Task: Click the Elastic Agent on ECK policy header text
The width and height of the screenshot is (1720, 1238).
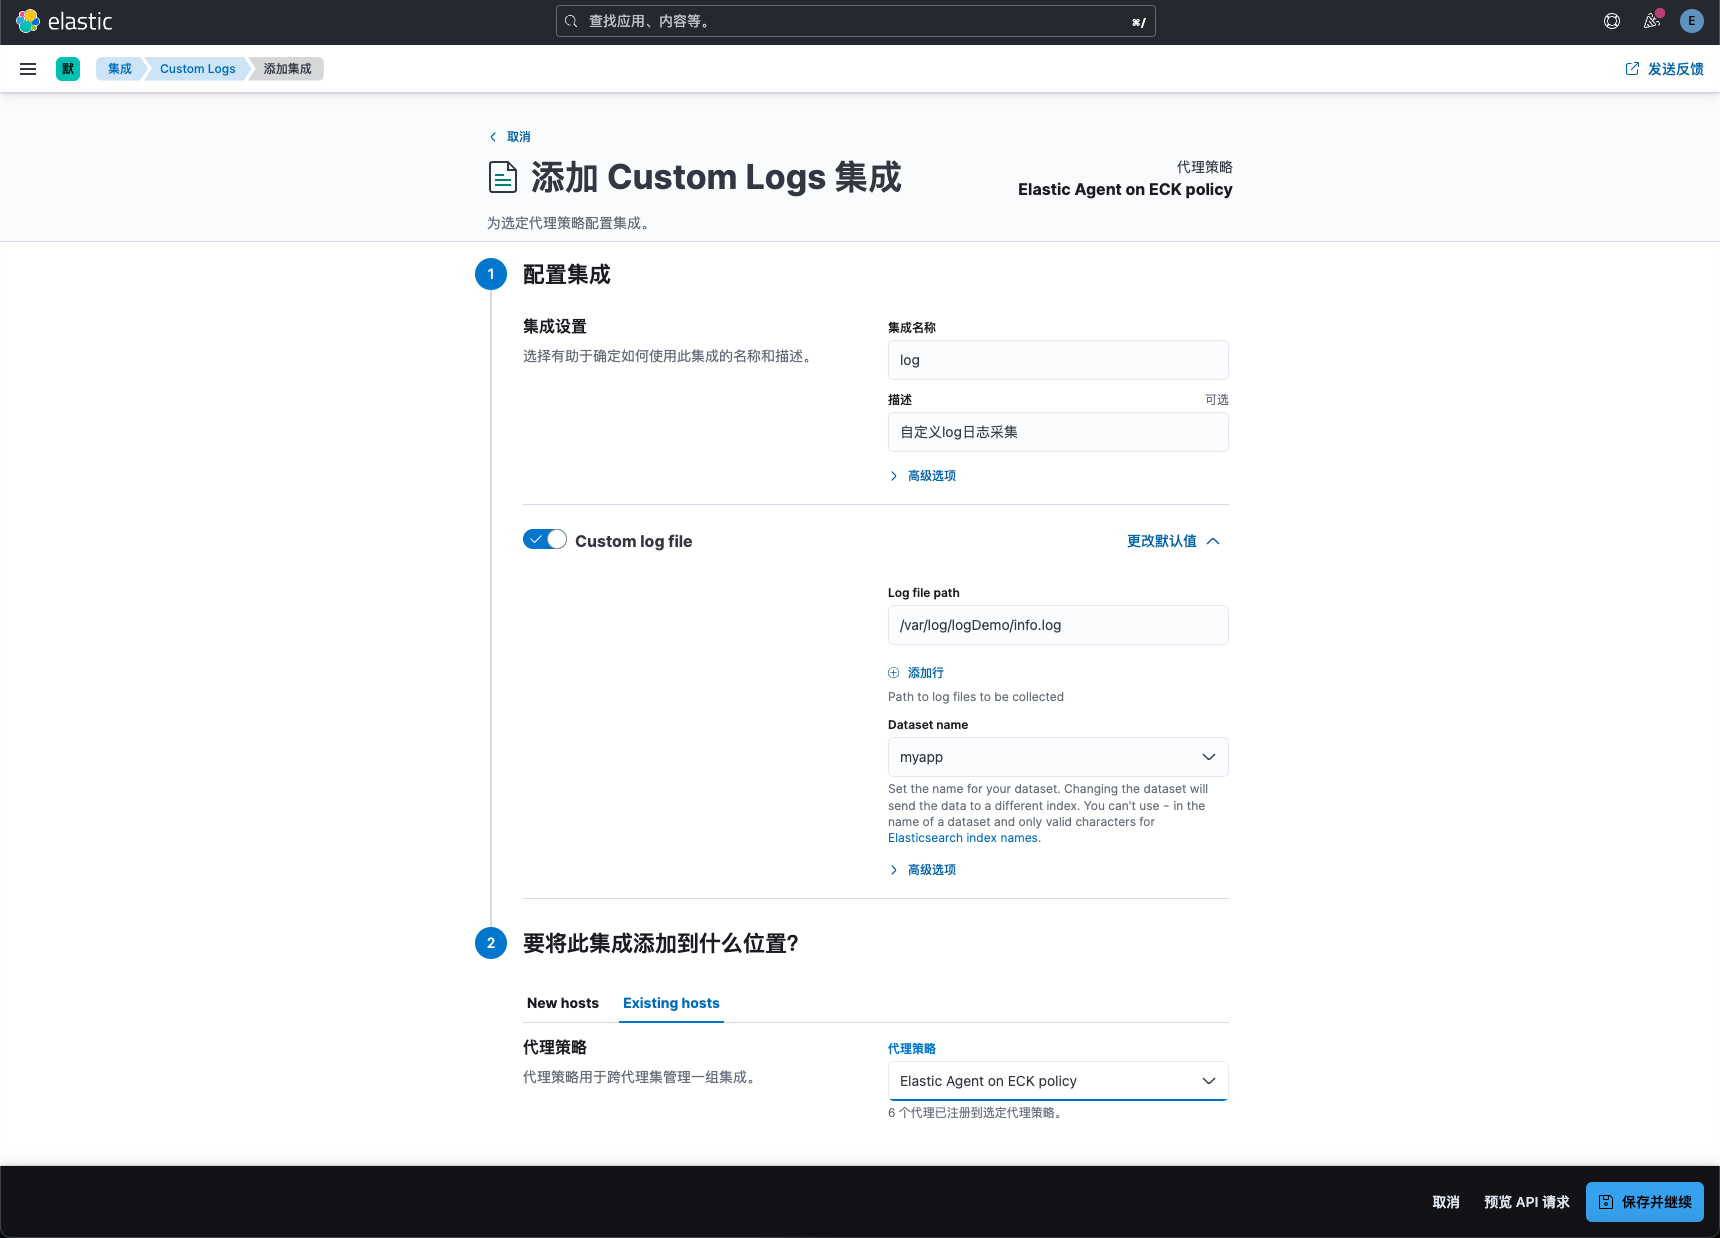Action: pos(1125,190)
